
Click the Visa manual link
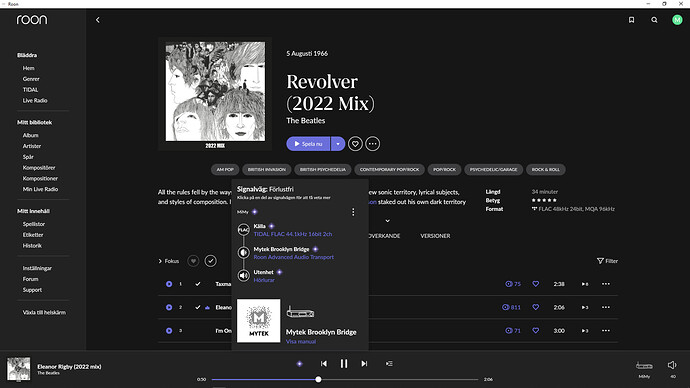pyautogui.click(x=301, y=341)
